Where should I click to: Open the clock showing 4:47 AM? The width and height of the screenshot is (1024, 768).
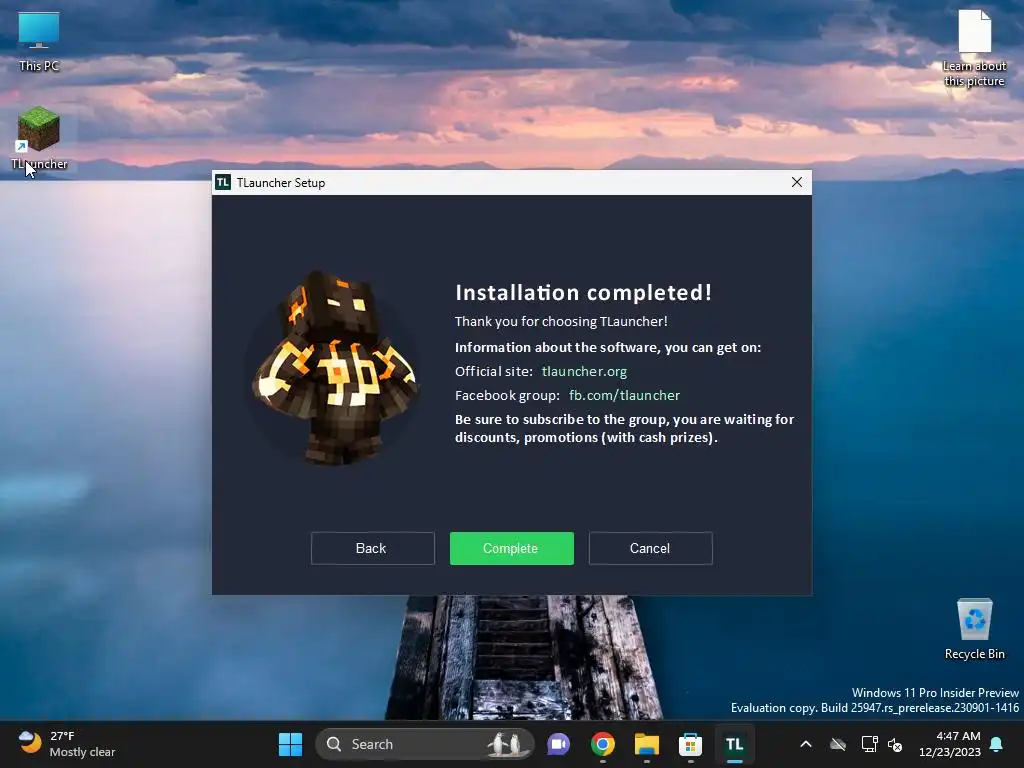950,744
